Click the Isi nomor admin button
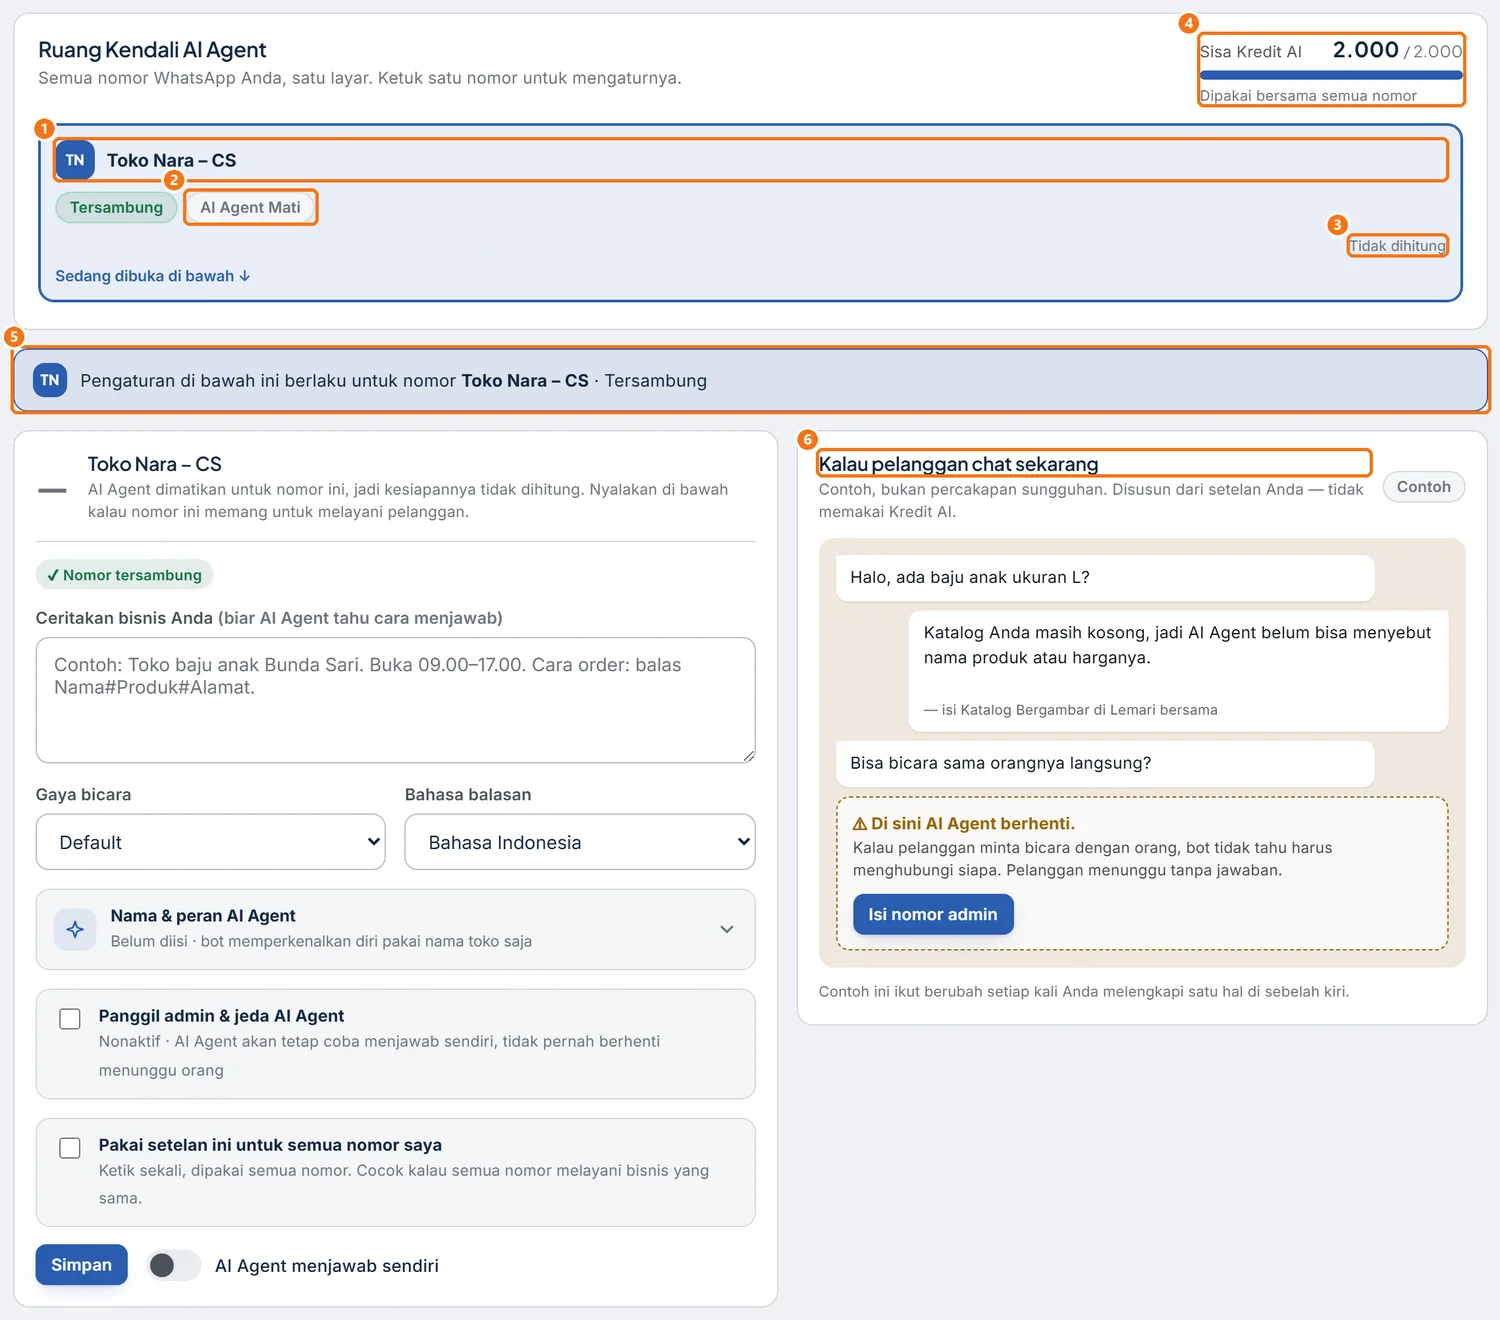Image resolution: width=1500 pixels, height=1320 pixels. (933, 914)
